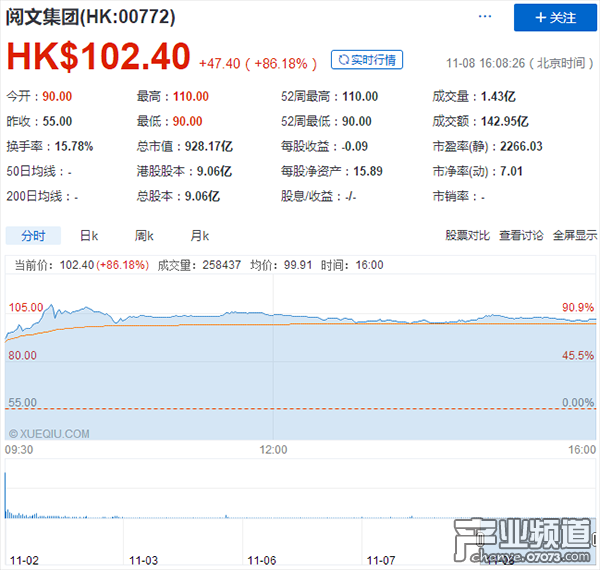Click the 45.5% percentage axis label
The image size is (600, 570).
(578, 355)
